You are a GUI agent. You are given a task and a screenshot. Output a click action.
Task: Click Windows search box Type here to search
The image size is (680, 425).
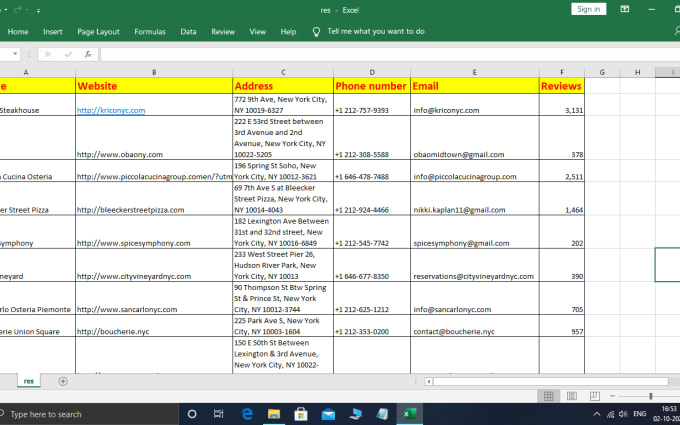(x=88, y=414)
